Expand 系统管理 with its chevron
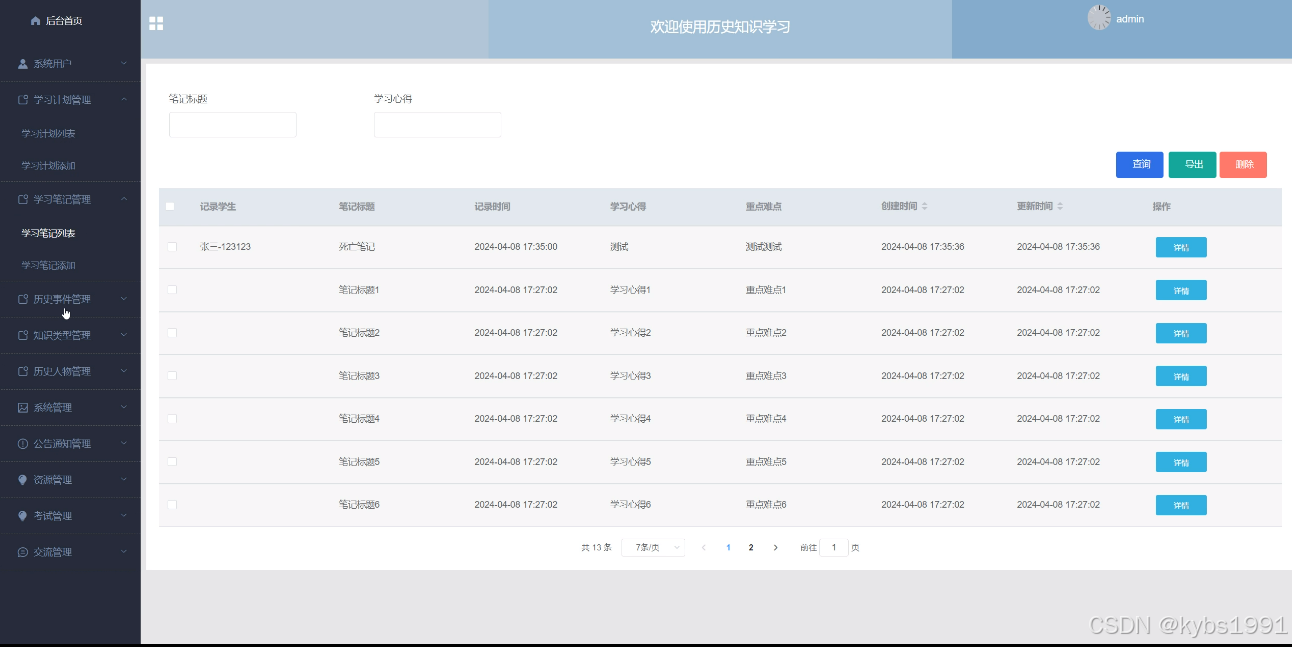Screen dimensions: 1292x647 tap(123, 407)
